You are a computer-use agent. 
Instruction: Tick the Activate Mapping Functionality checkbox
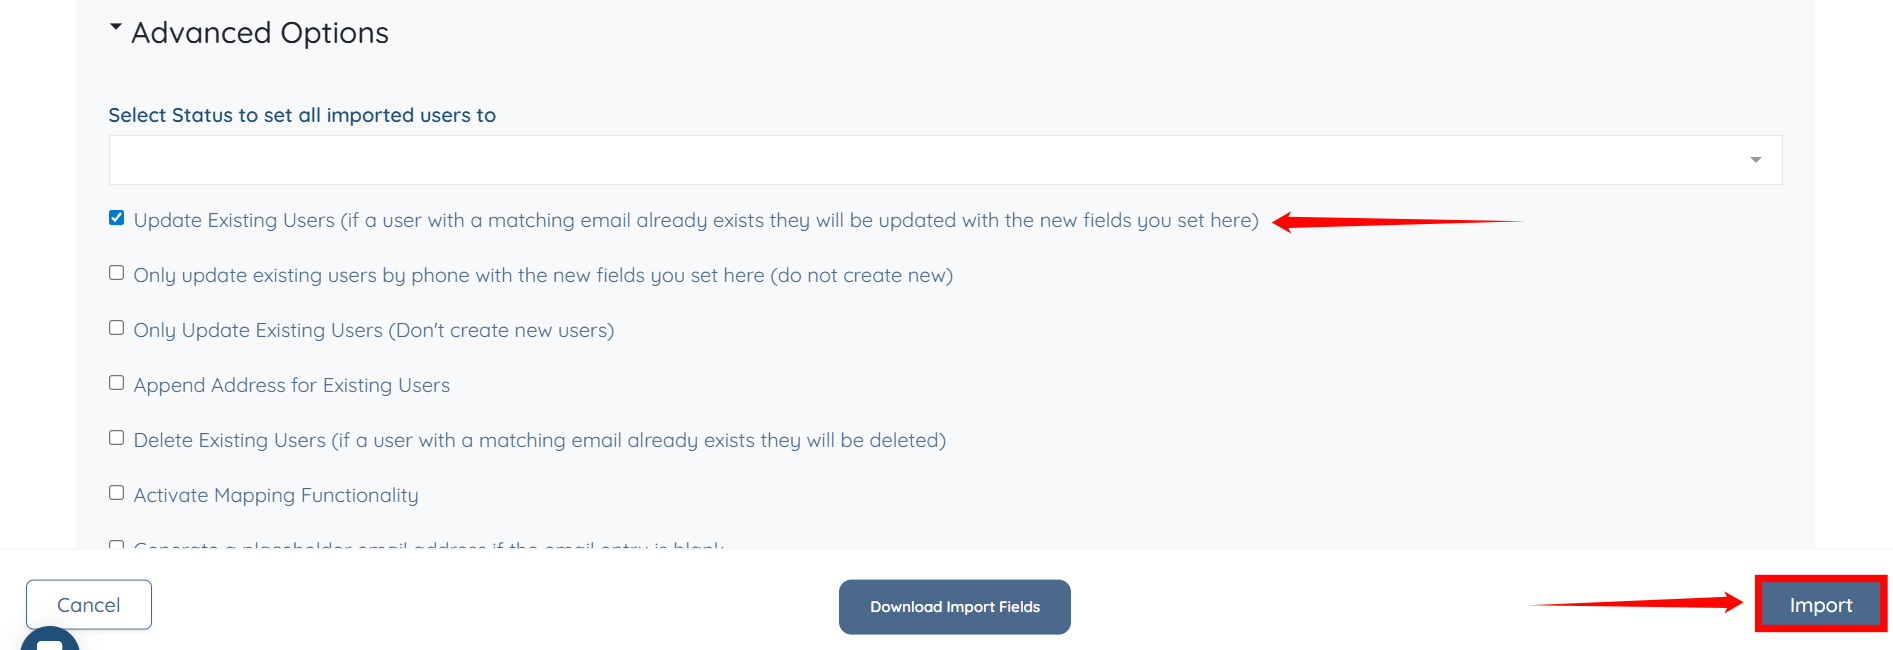[117, 493]
